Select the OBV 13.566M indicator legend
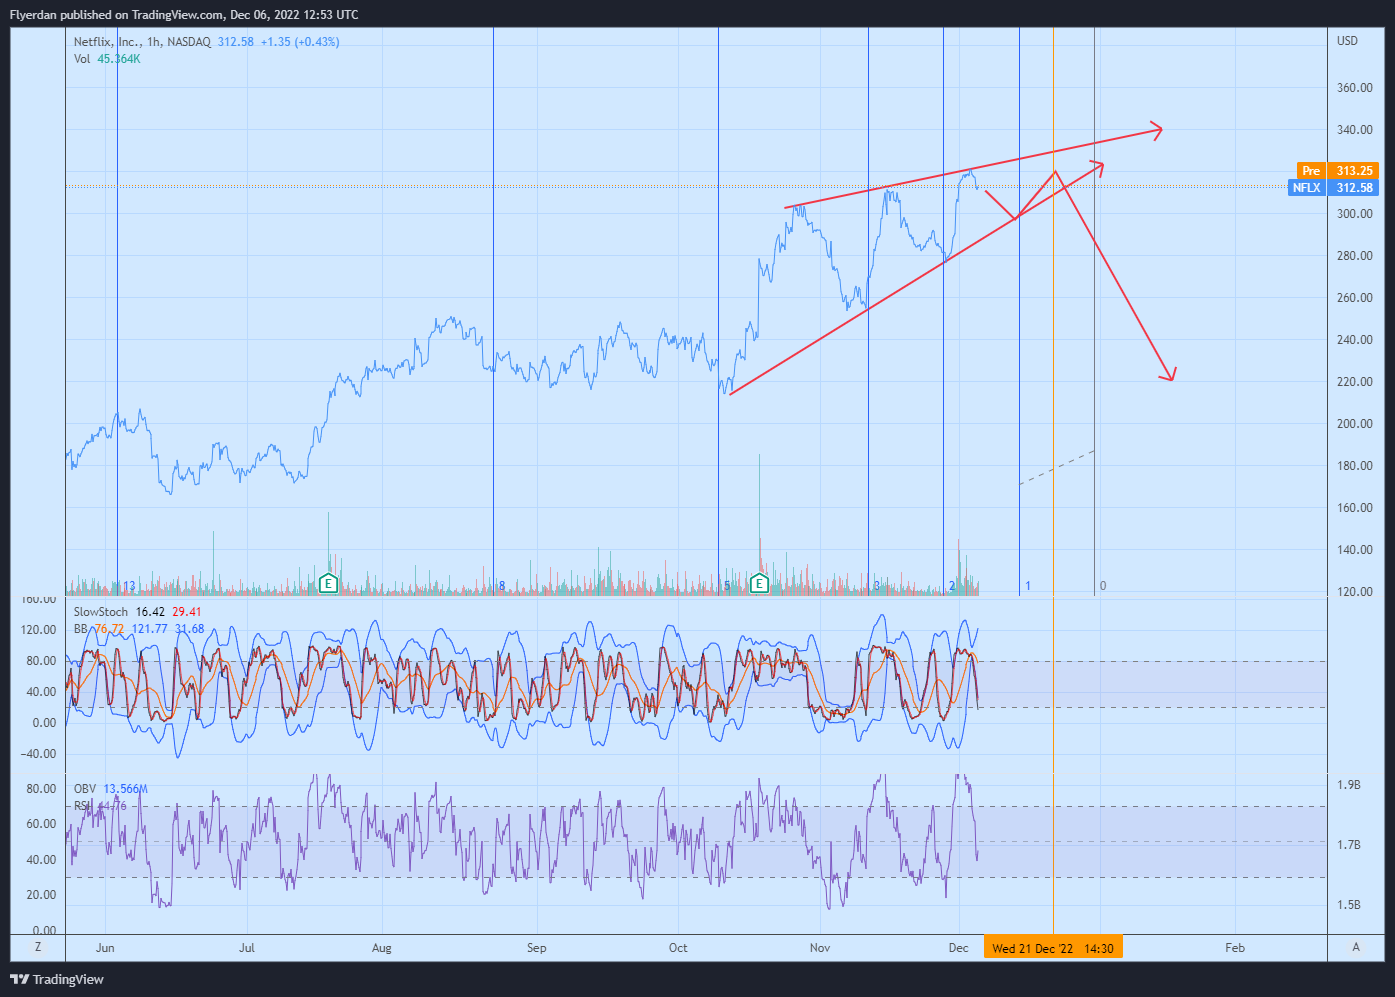Viewport: 1395px width, 997px height. [110, 789]
